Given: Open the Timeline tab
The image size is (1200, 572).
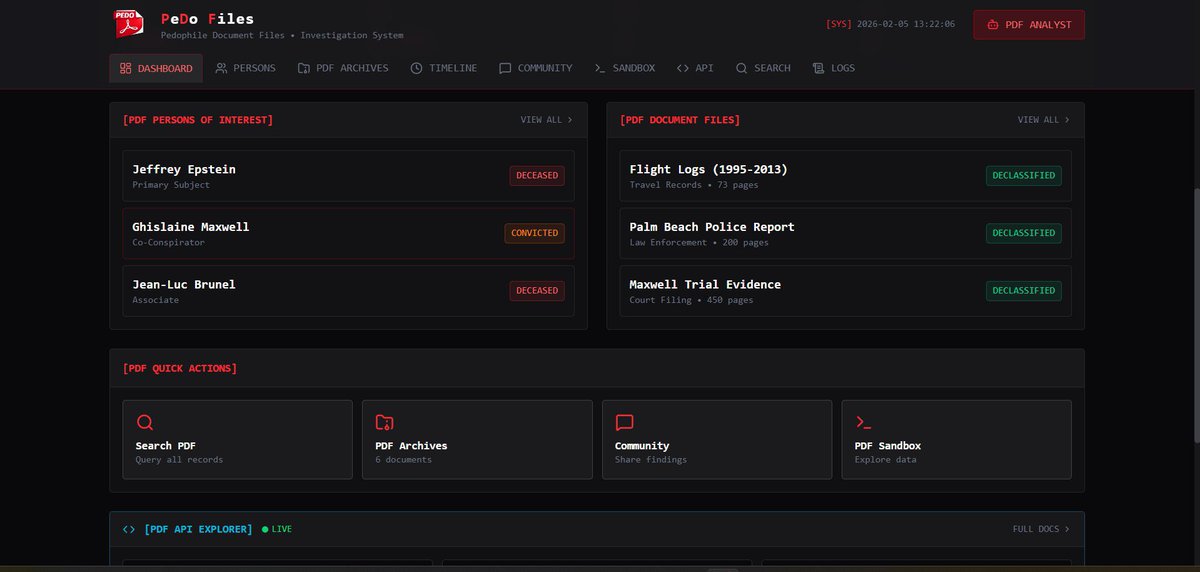Looking at the screenshot, I should (444, 68).
